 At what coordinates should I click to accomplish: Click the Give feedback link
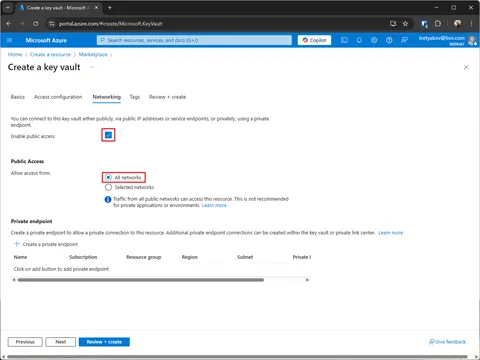[x=447, y=342]
